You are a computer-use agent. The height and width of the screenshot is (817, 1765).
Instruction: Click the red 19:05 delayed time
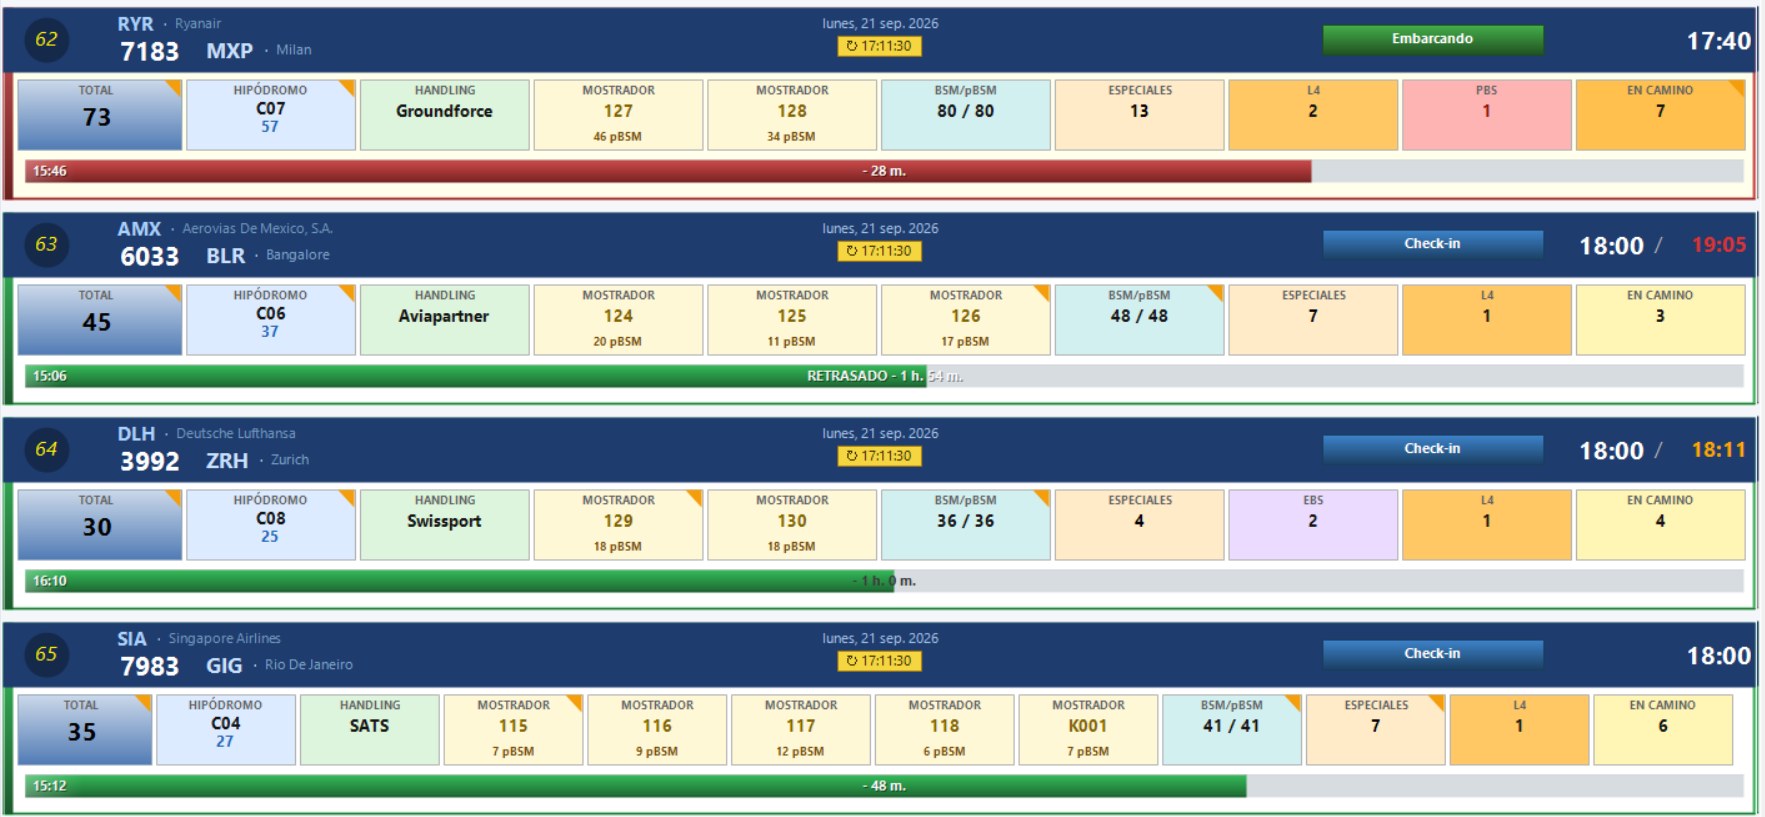point(1719,245)
